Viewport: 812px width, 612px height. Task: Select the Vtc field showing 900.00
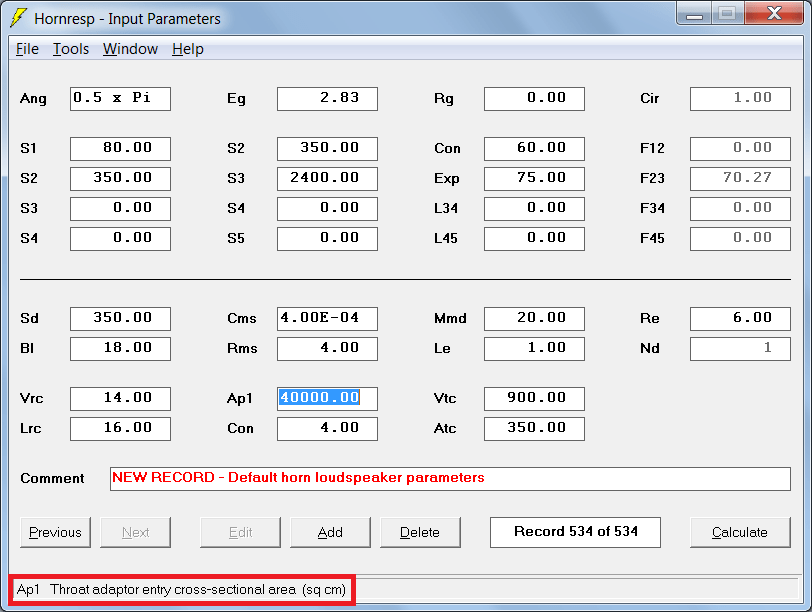pos(534,399)
